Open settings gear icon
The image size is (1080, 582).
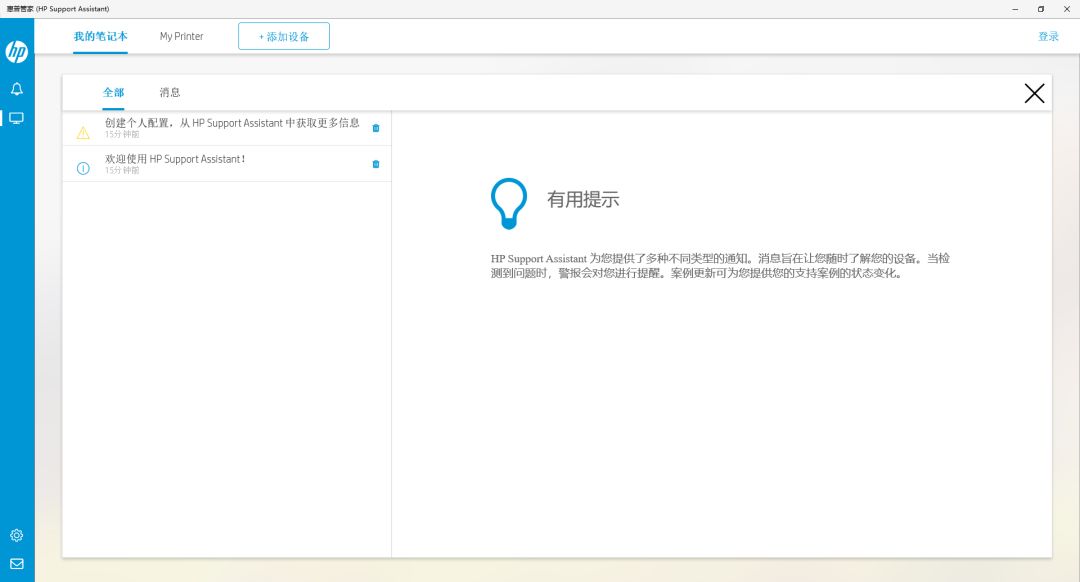(17, 535)
